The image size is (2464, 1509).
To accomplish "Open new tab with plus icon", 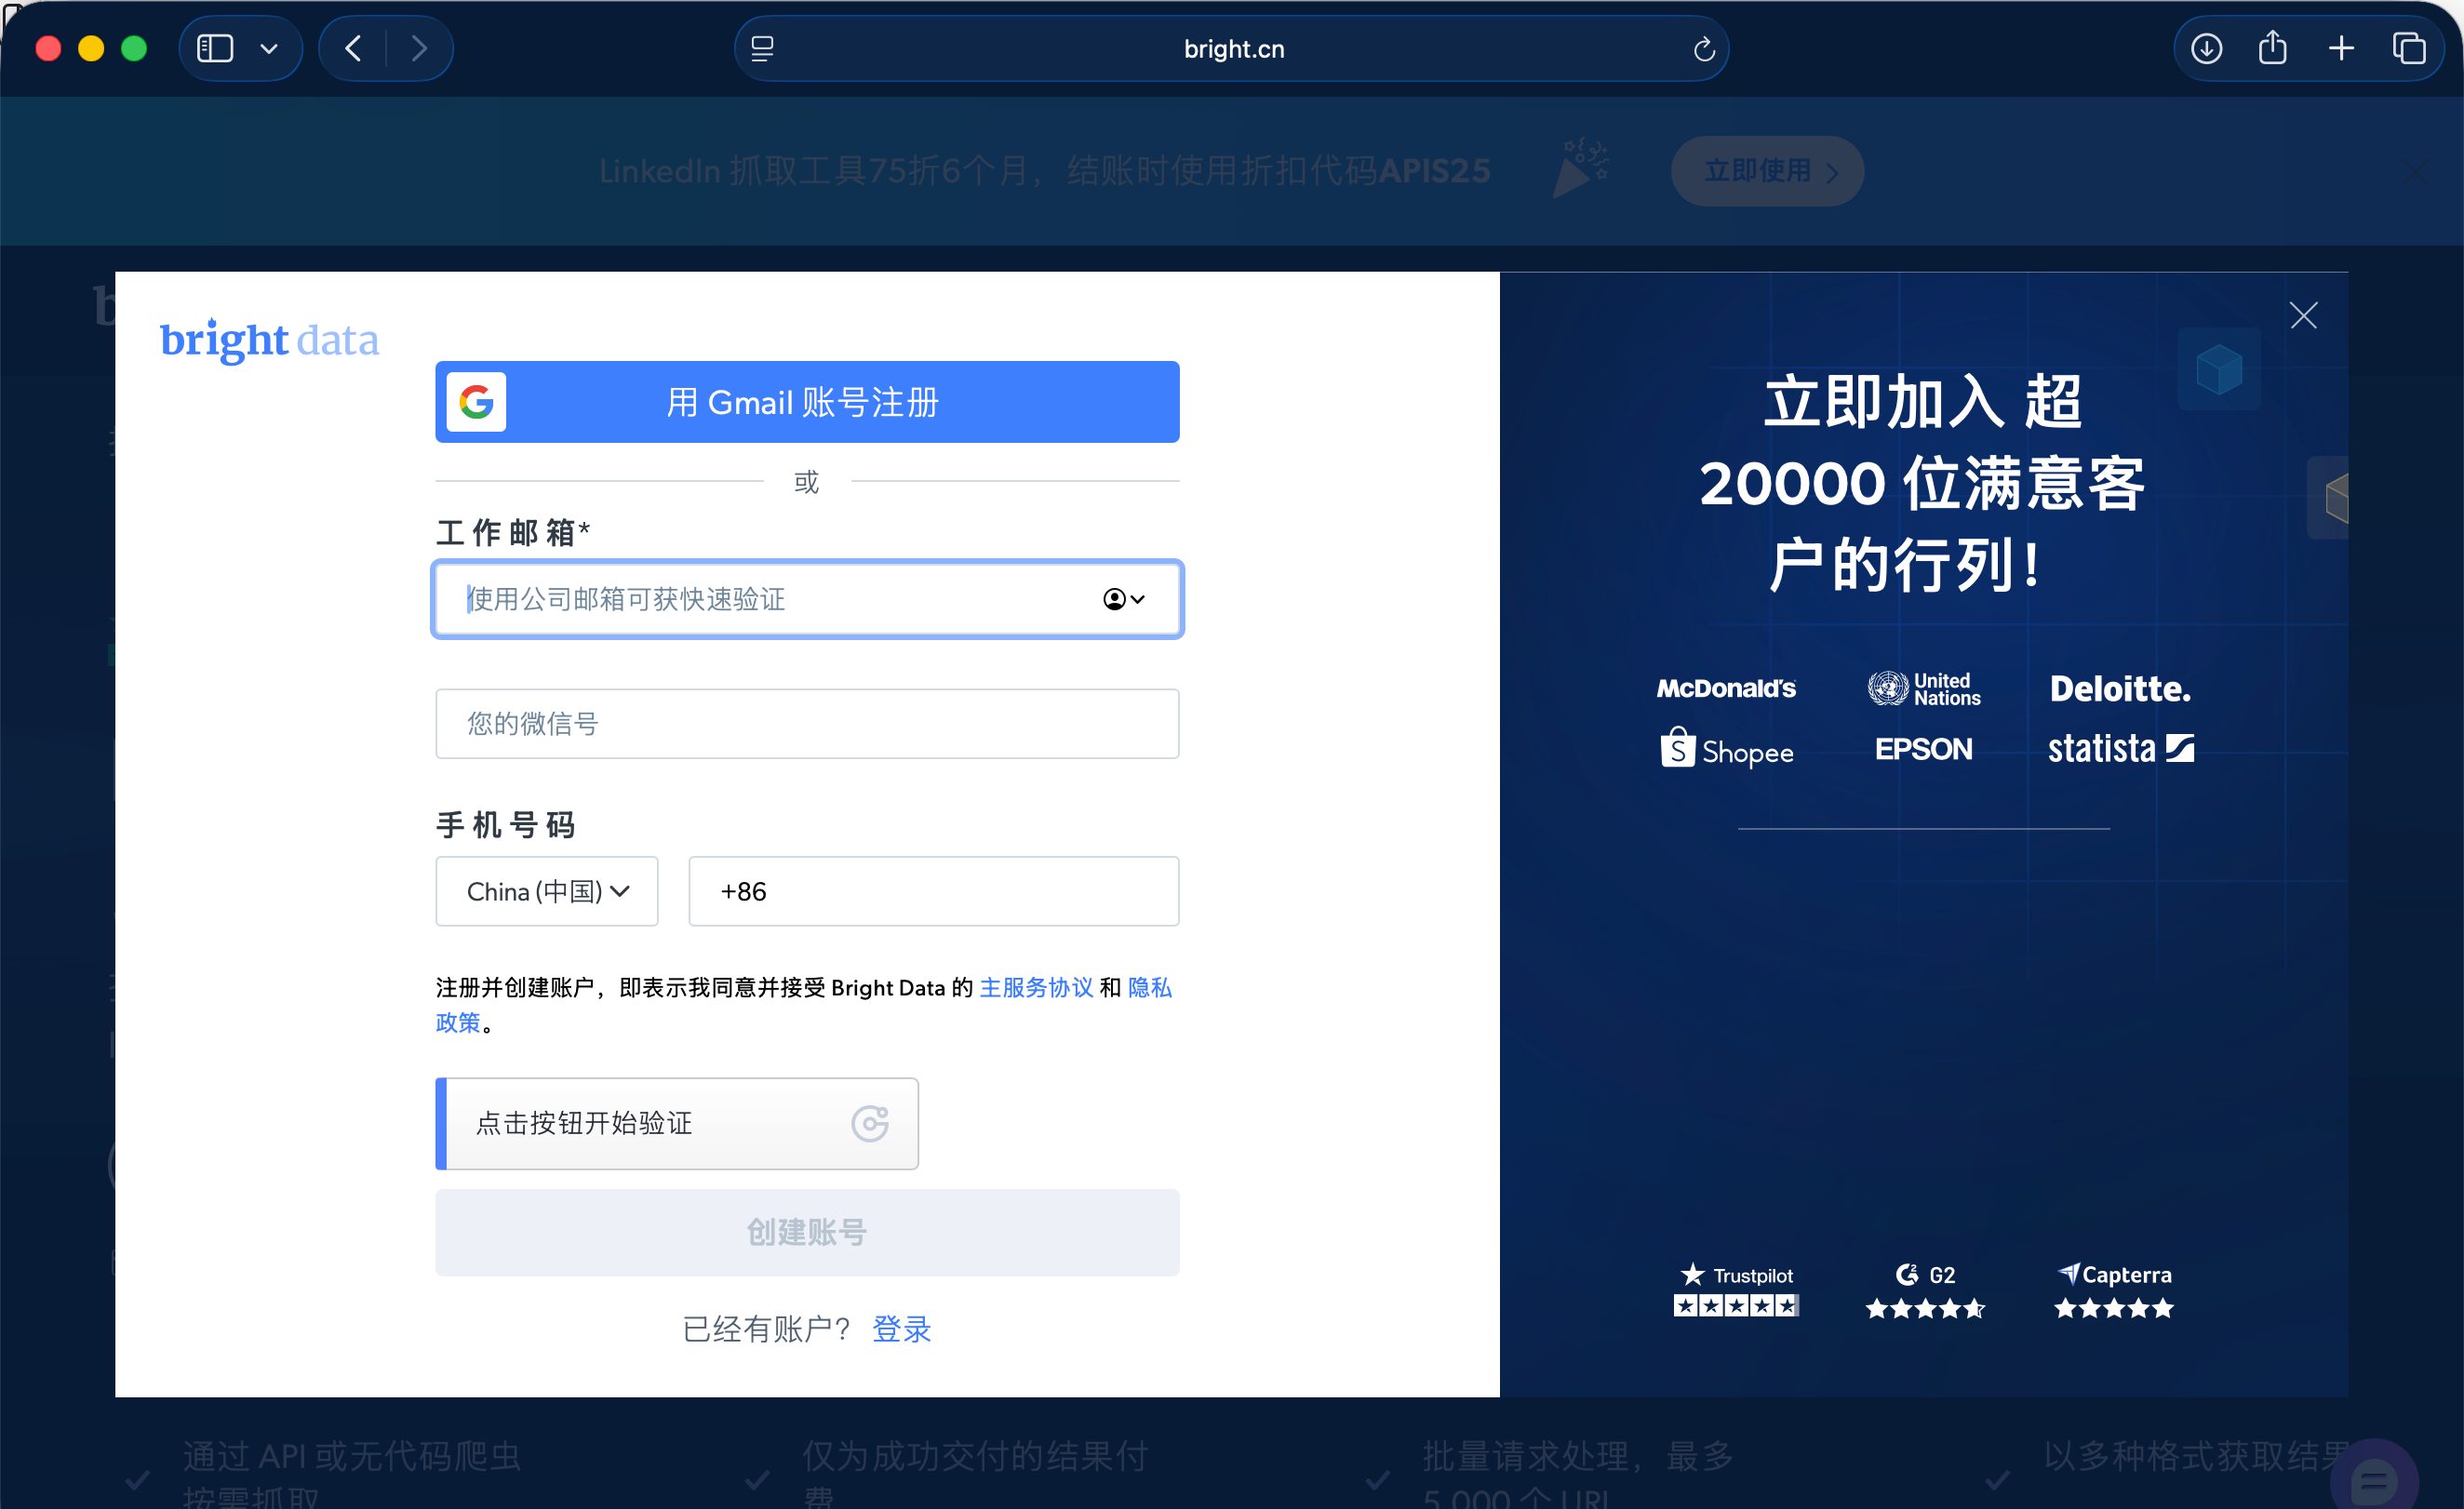I will pos(2341,49).
